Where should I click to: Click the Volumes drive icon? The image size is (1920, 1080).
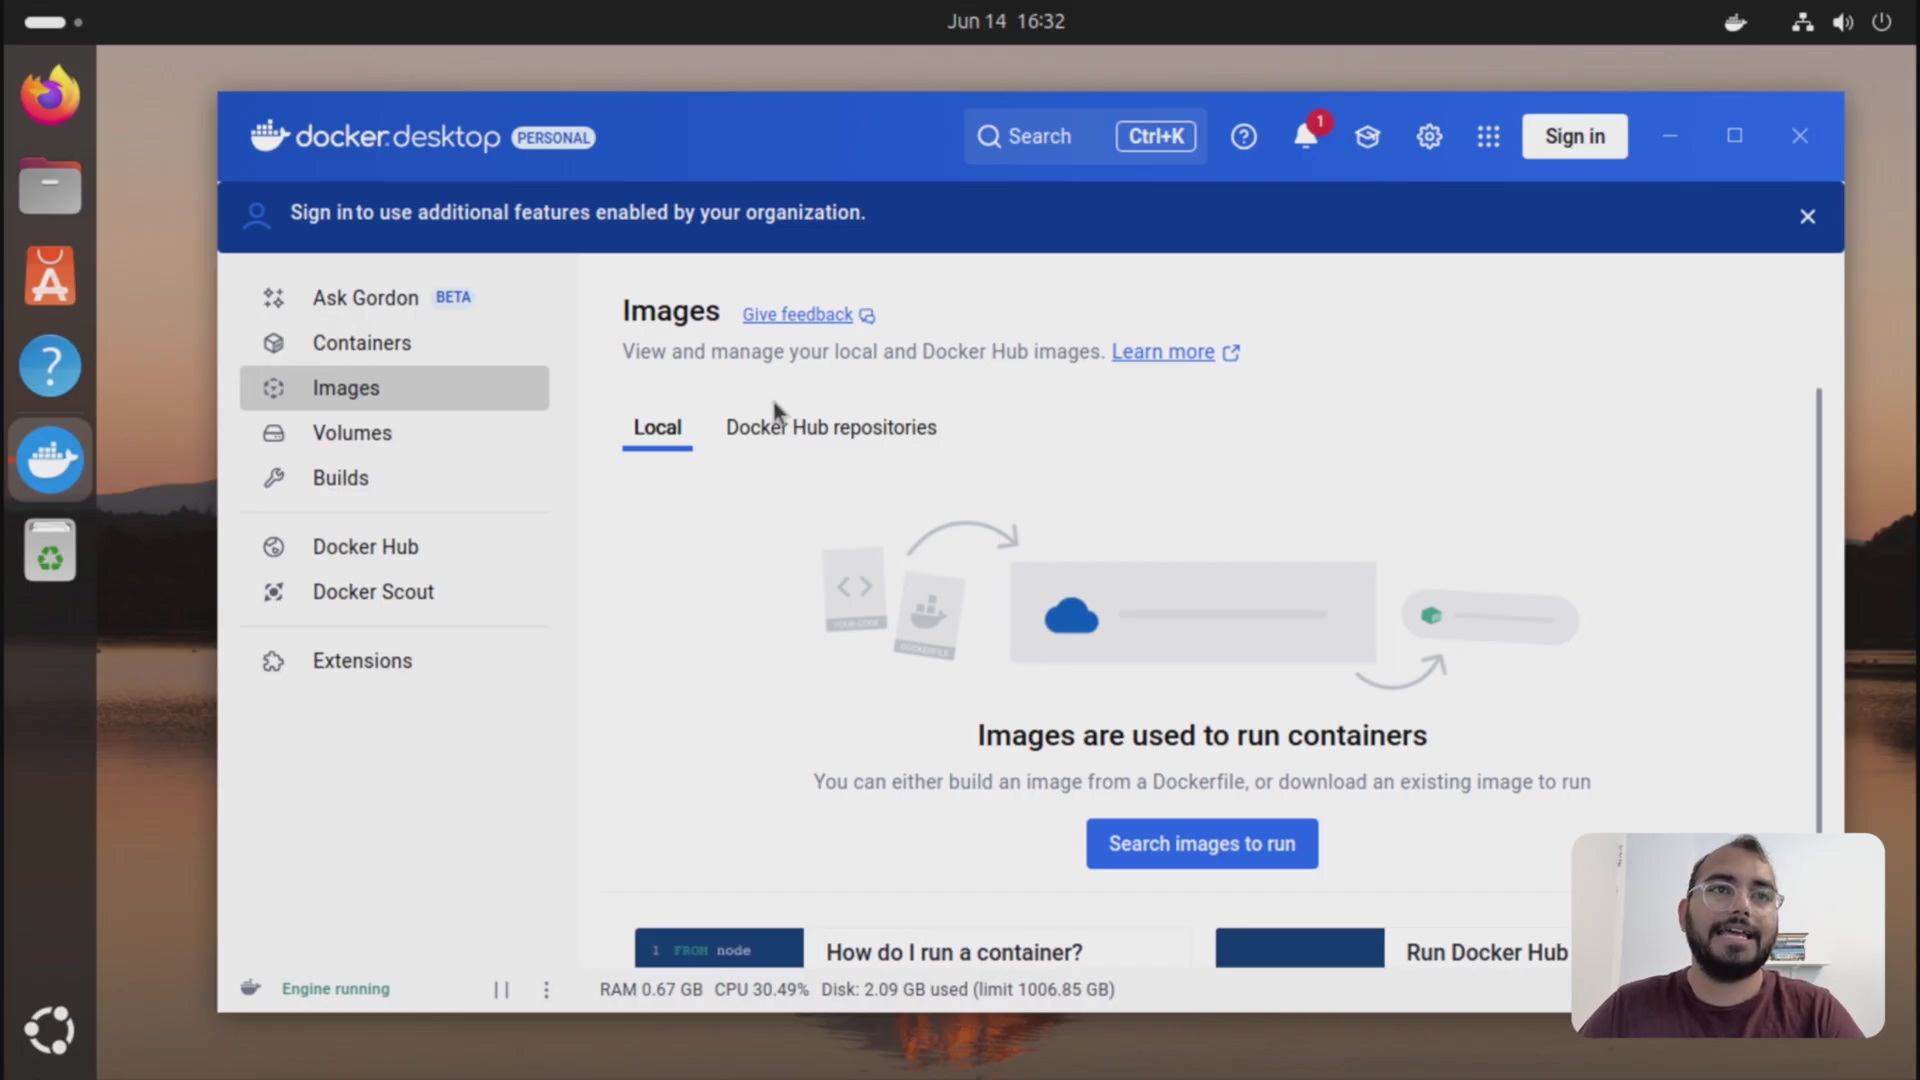pyautogui.click(x=273, y=433)
